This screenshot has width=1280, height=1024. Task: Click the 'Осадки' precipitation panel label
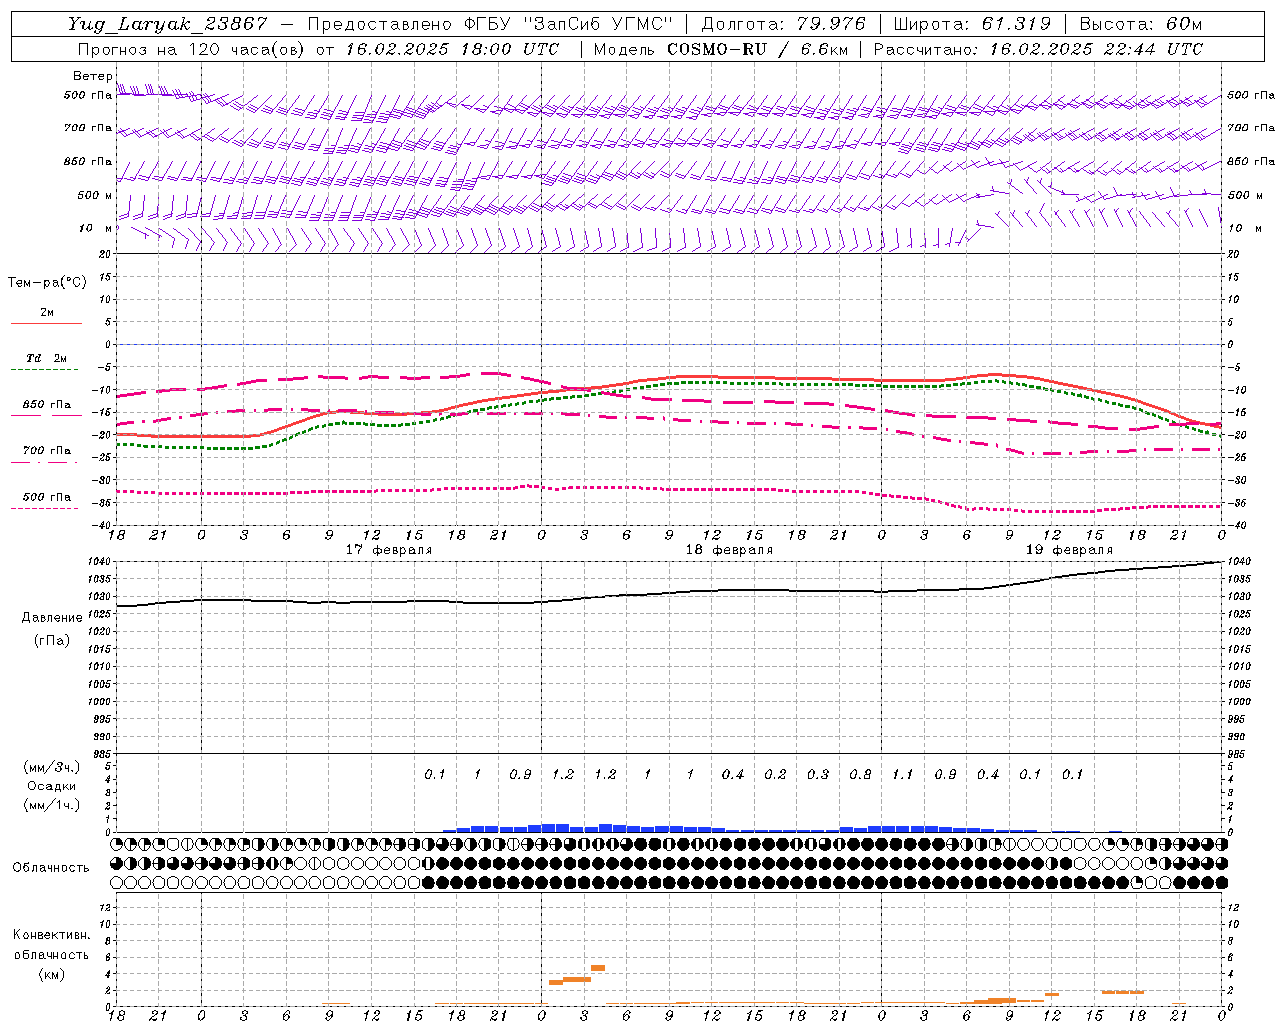click(x=52, y=786)
